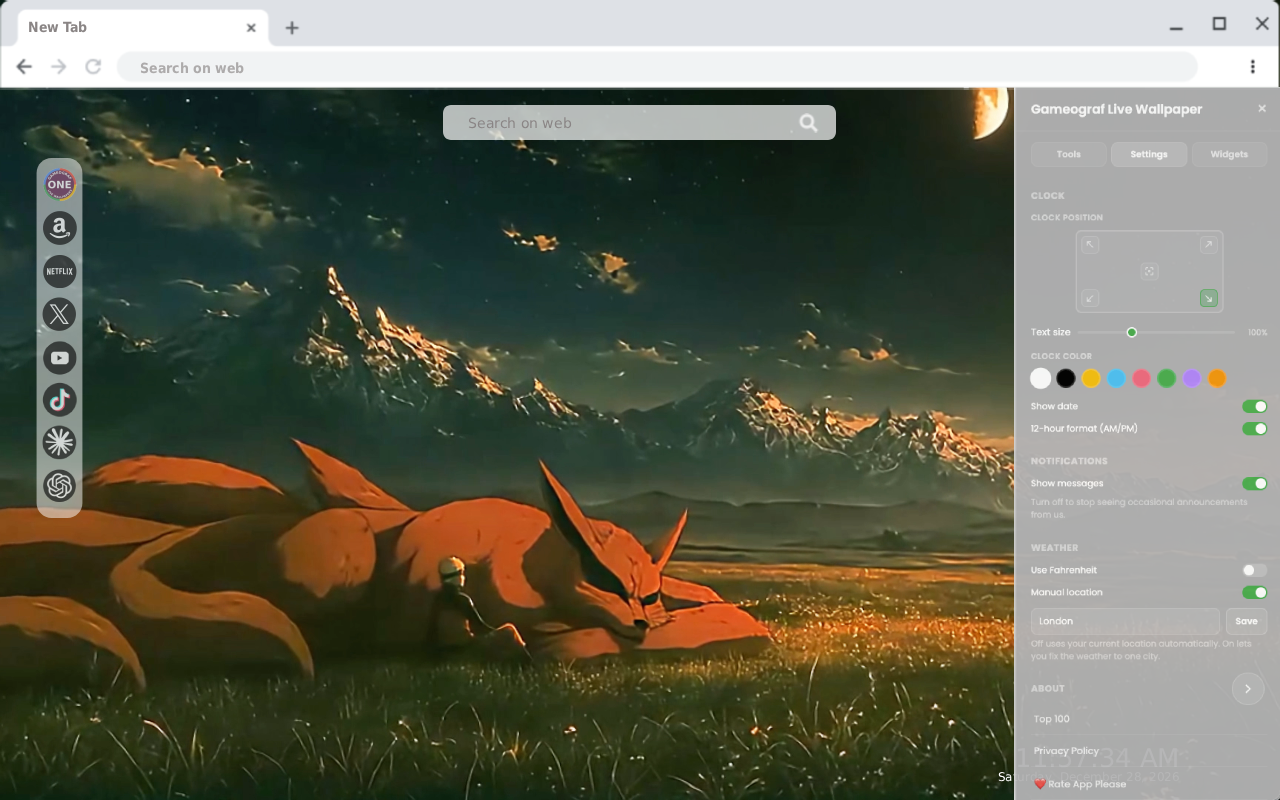Toggle Manual location switch
1280x800 pixels.
pos(1254,592)
